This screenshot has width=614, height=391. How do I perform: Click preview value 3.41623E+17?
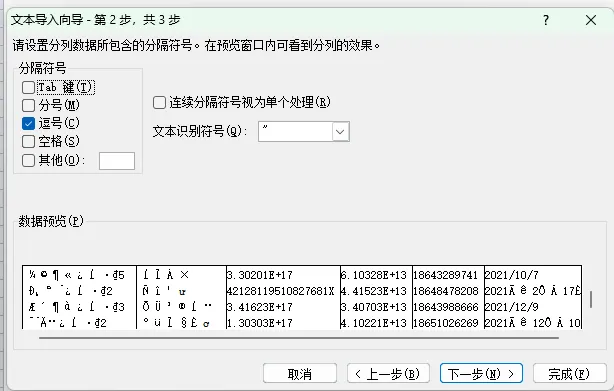260,307
